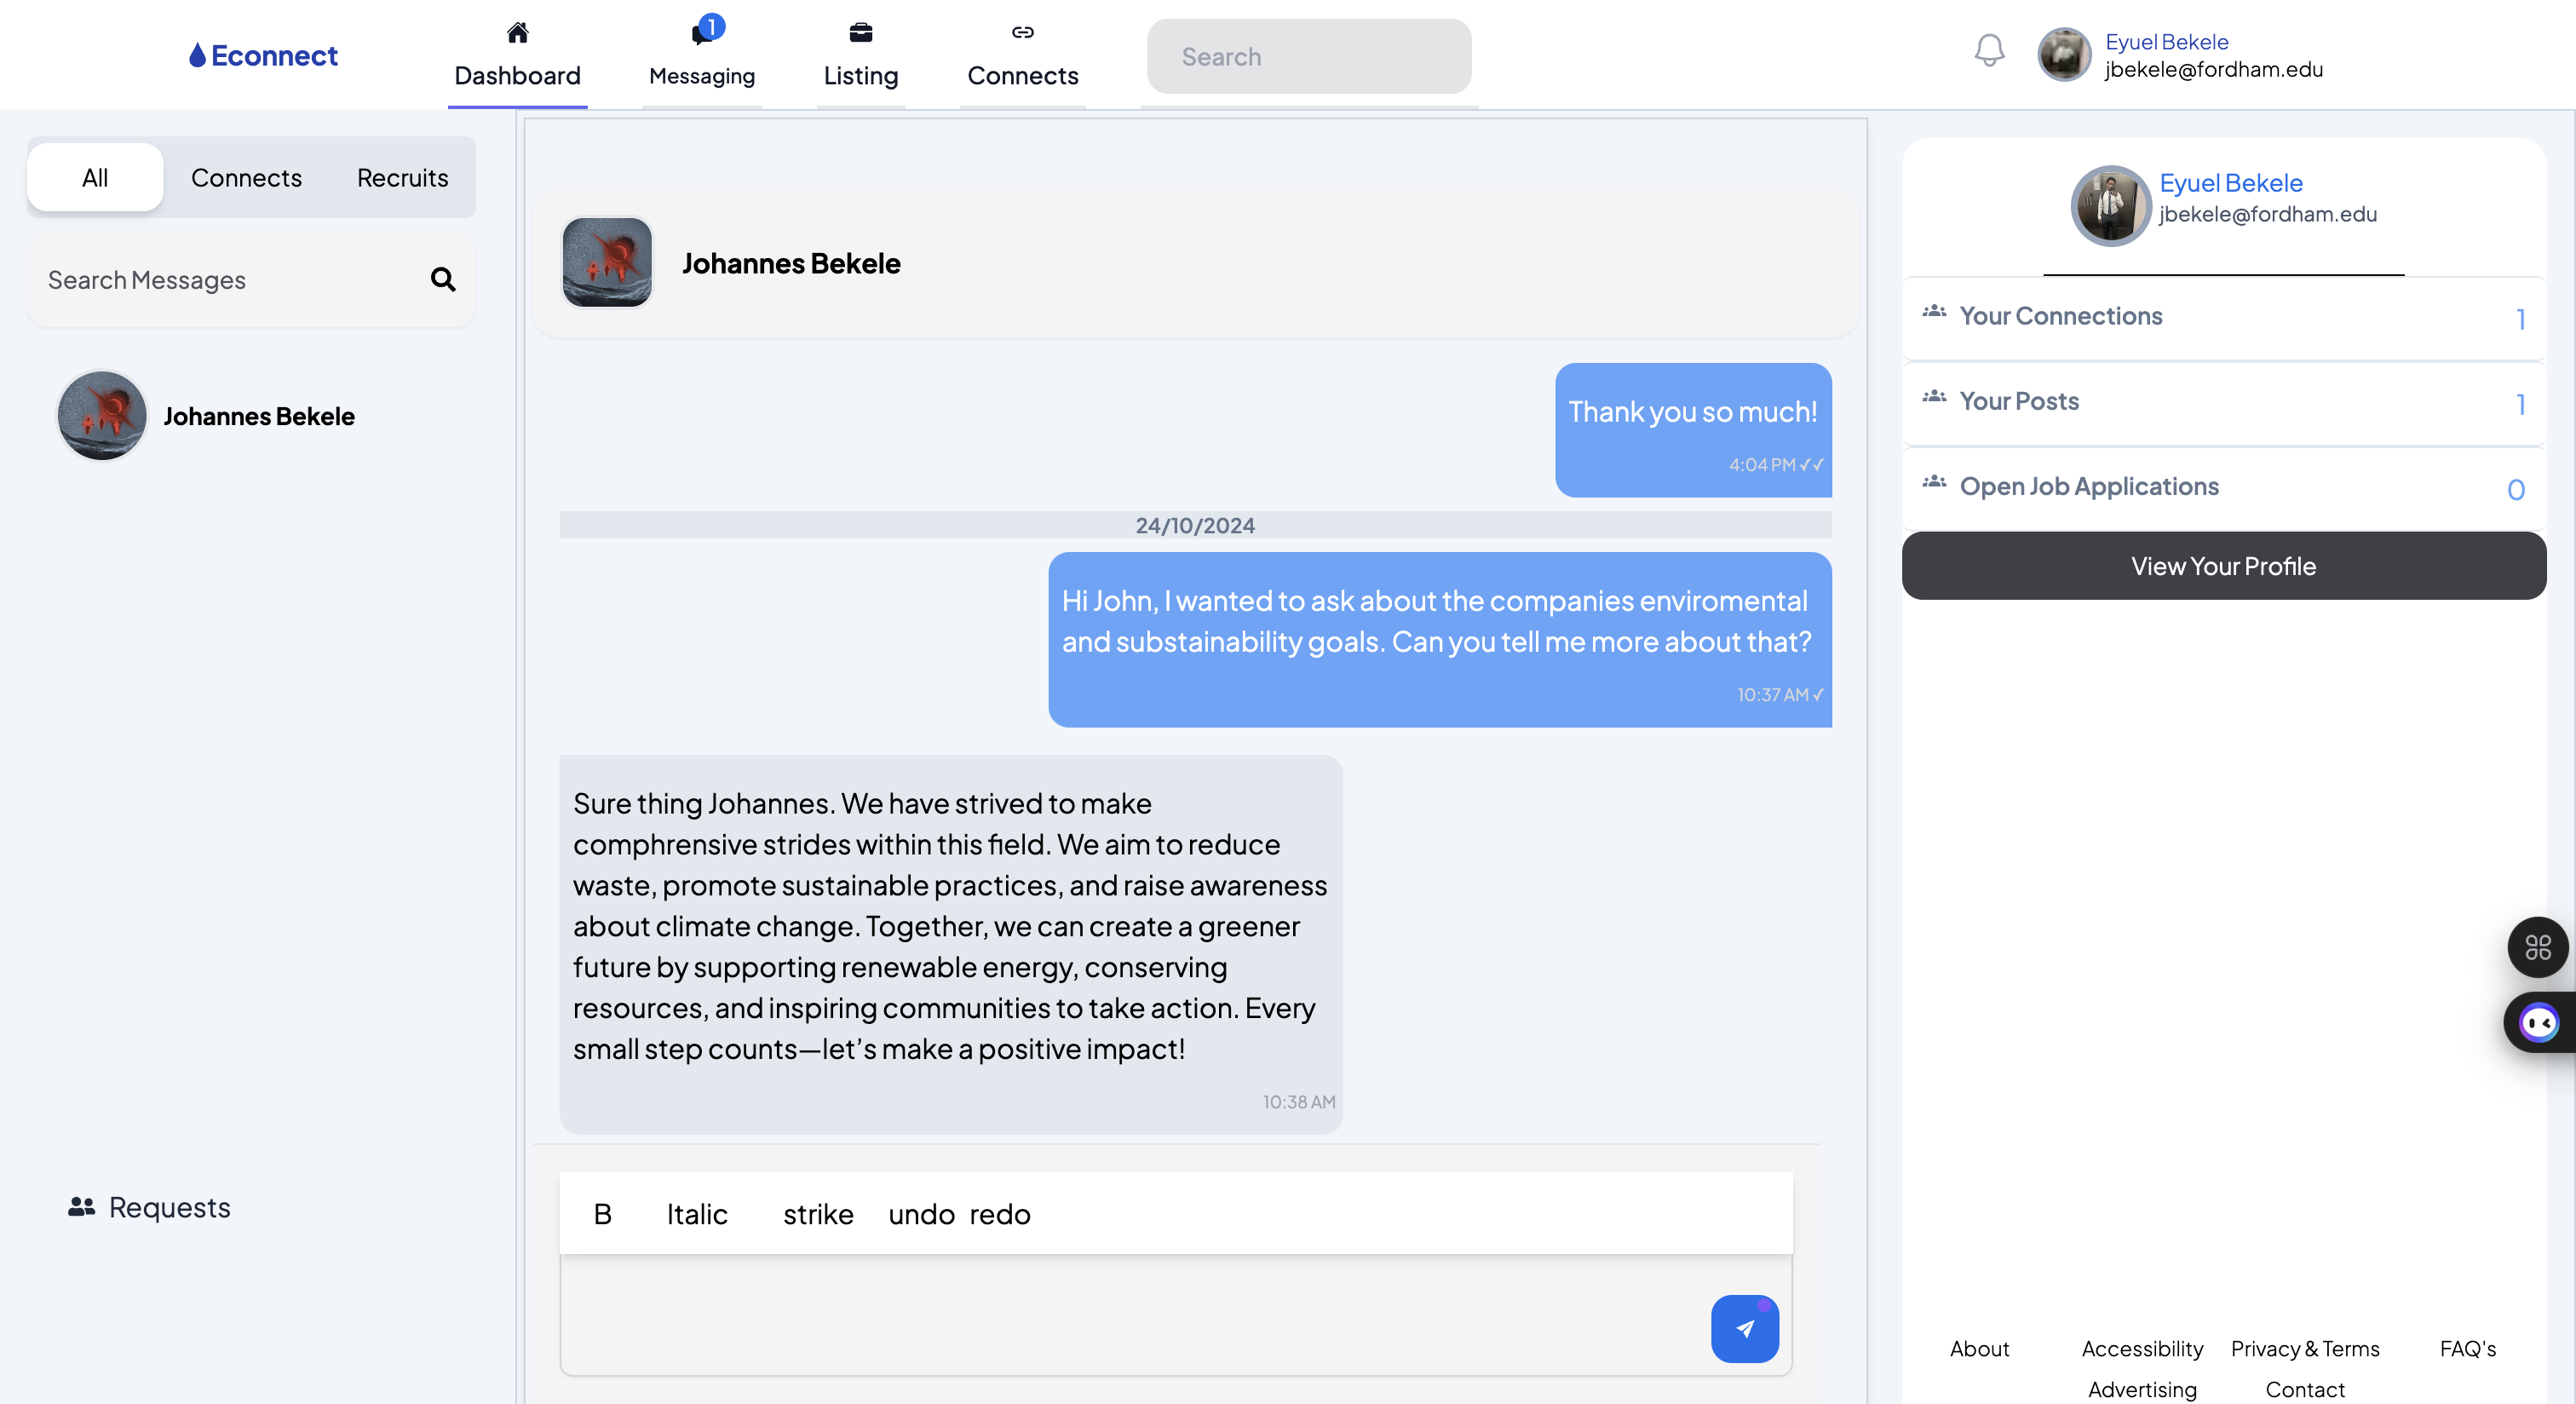The height and width of the screenshot is (1404, 2576).
Task: Switch to the Connects messages tab
Action: pos(246,177)
